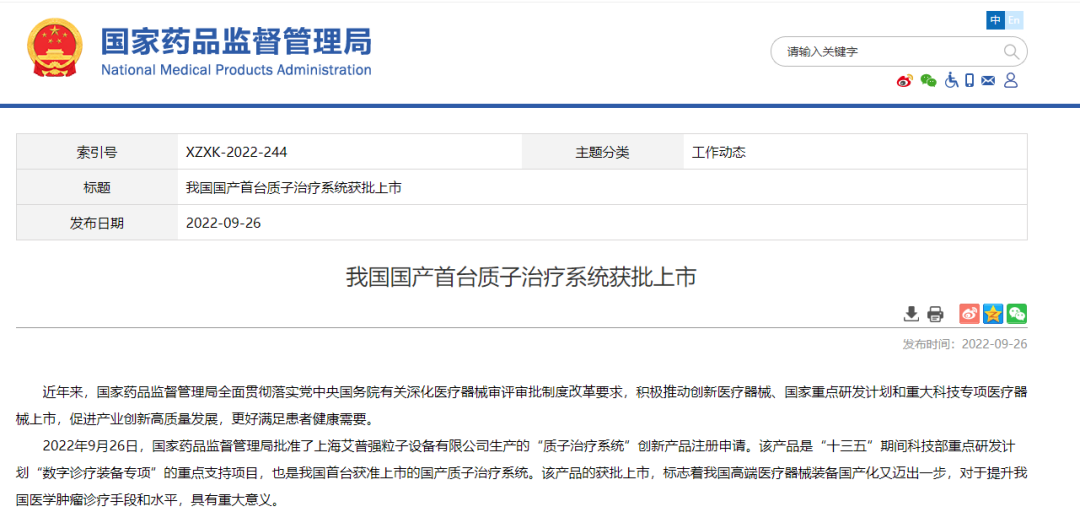Click the 国家药品监督管理局 site title
The height and width of the screenshot is (512, 1080).
coord(236,41)
